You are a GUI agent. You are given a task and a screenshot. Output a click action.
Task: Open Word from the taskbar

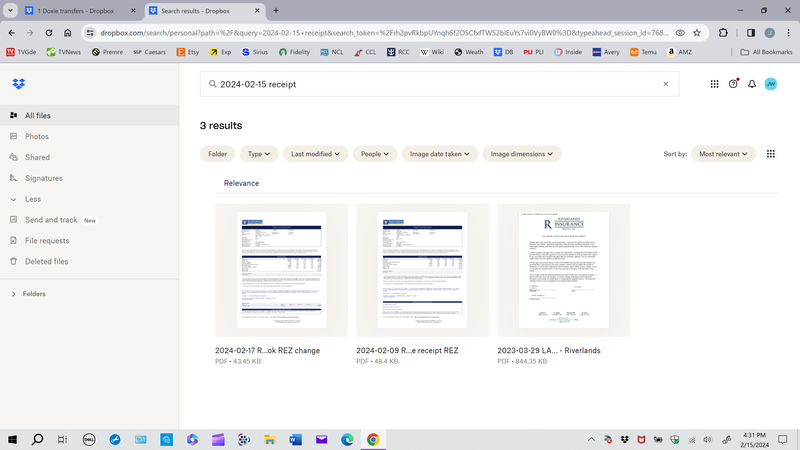(x=295, y=439)
